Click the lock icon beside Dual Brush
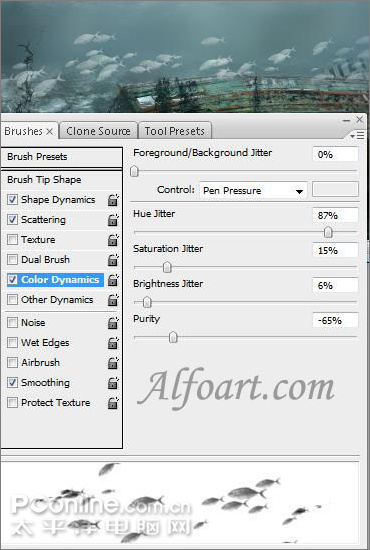The image size is (370, 550). click(113, 260)
